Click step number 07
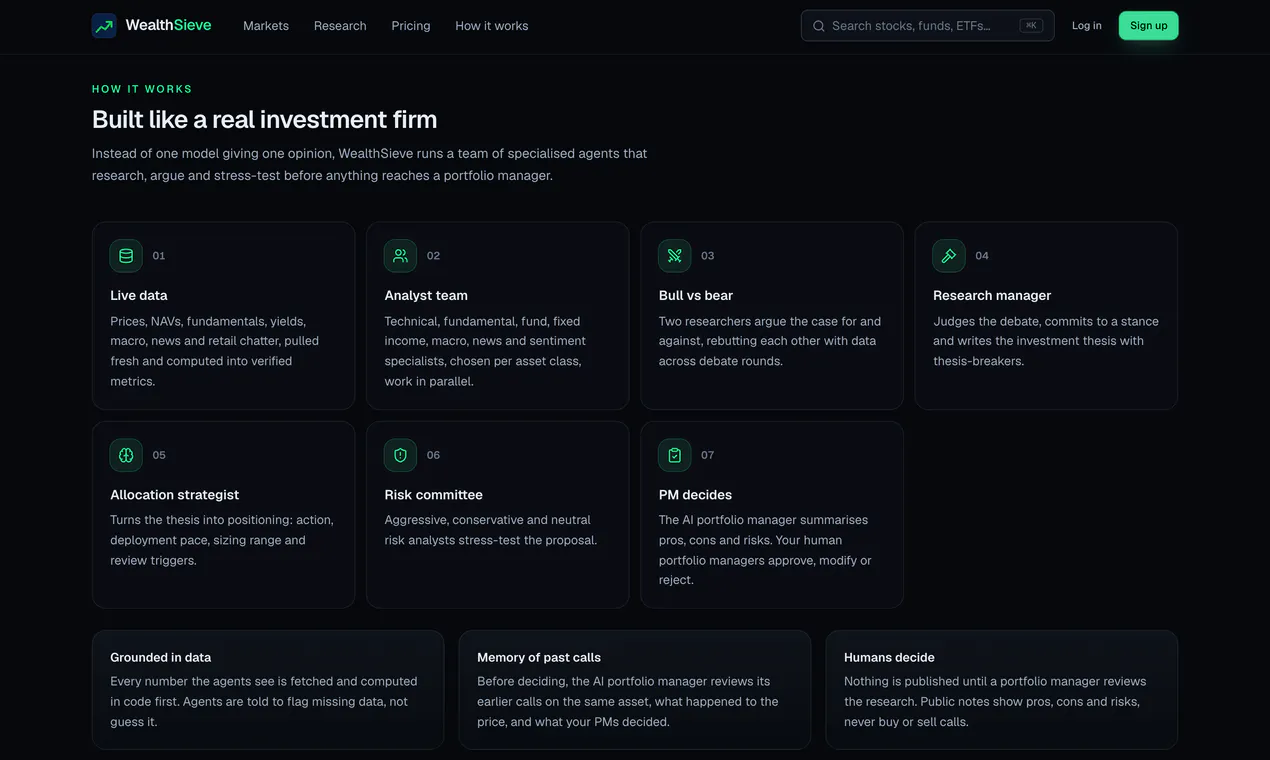The height and width of the screenshot is (760, 1270). click(x=708, y=455)
